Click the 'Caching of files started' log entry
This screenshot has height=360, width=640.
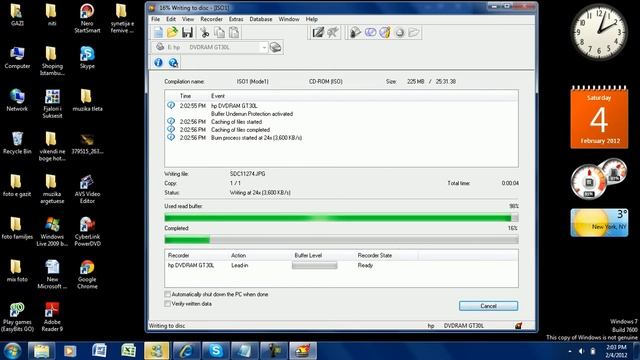pyautogui.click(x=236, y=122)
